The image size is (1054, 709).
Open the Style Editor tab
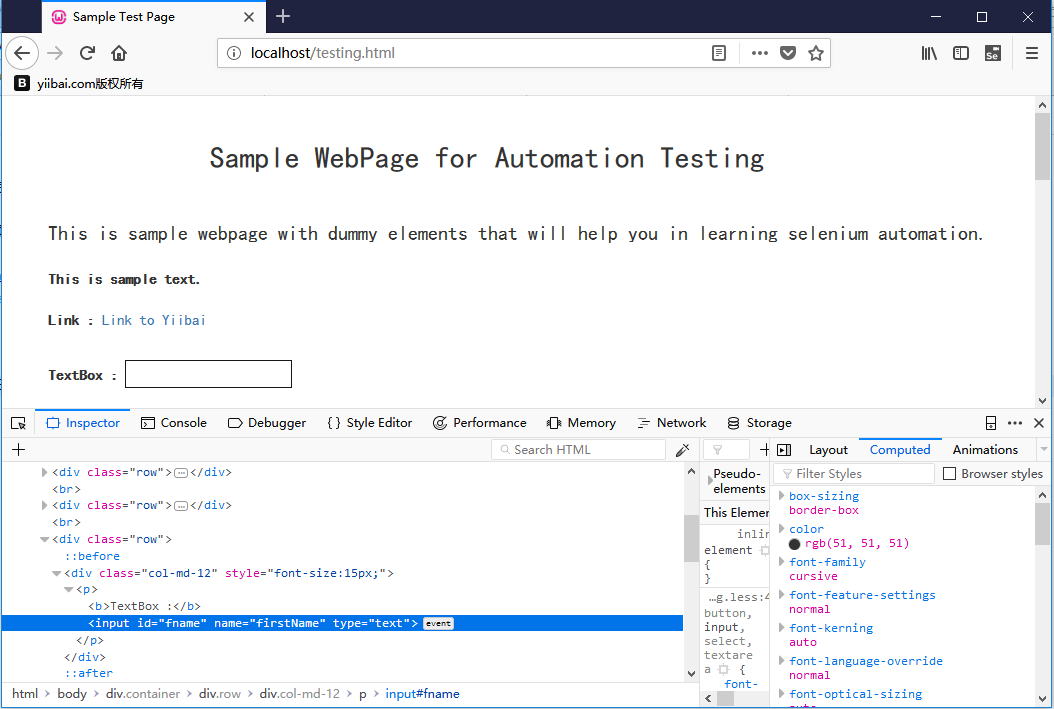click(370, 423)
